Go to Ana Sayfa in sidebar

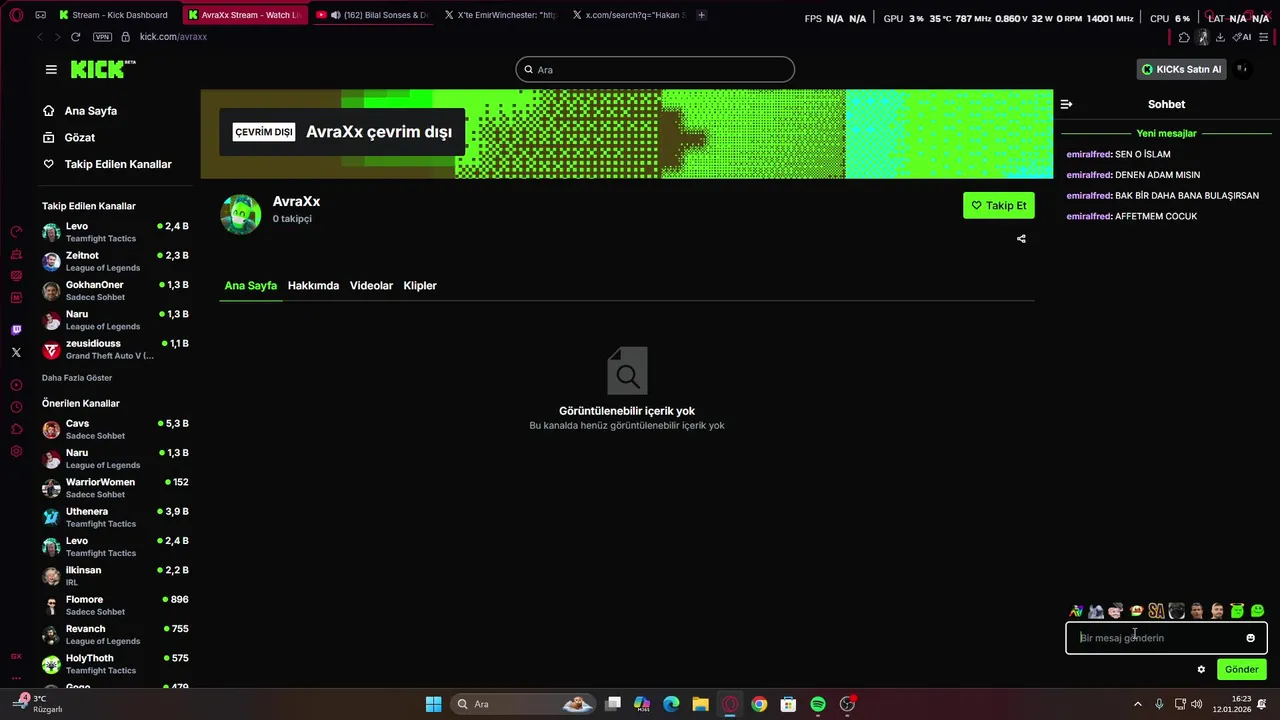click(x=80, y=111)
